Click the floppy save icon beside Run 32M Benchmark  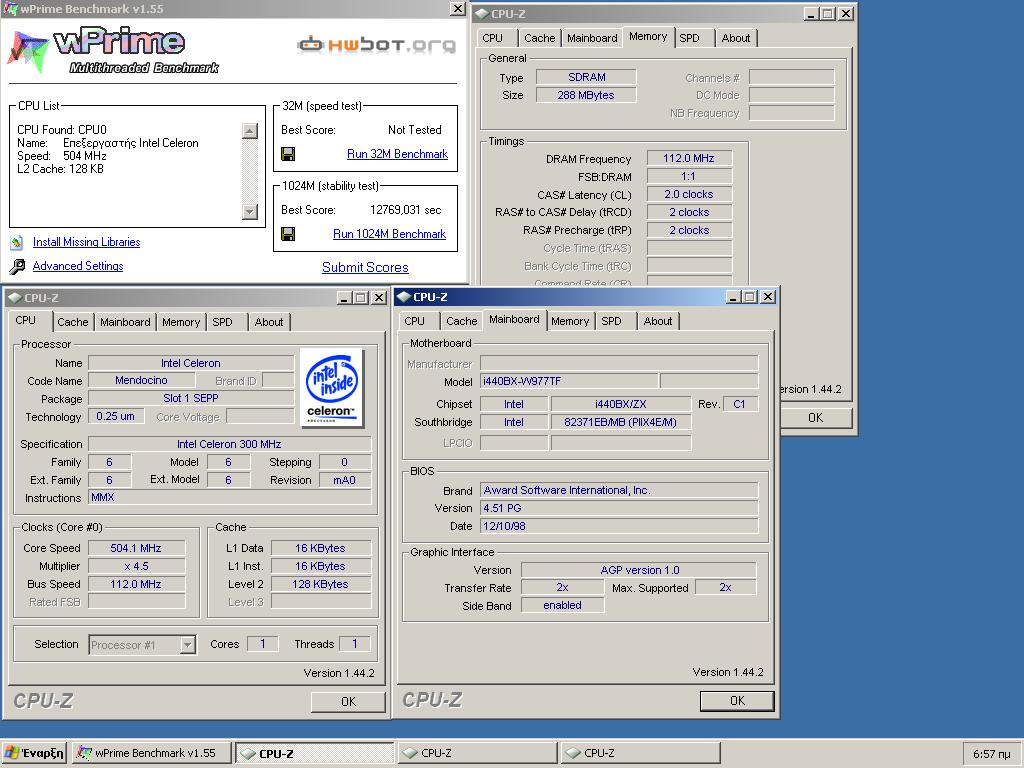tap(287, 154)
